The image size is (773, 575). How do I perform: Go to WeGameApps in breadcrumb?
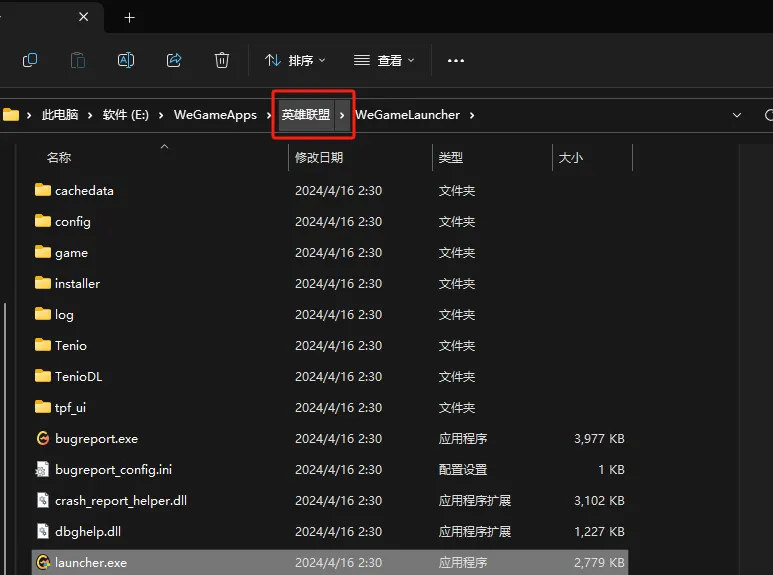tap(215, 115)
